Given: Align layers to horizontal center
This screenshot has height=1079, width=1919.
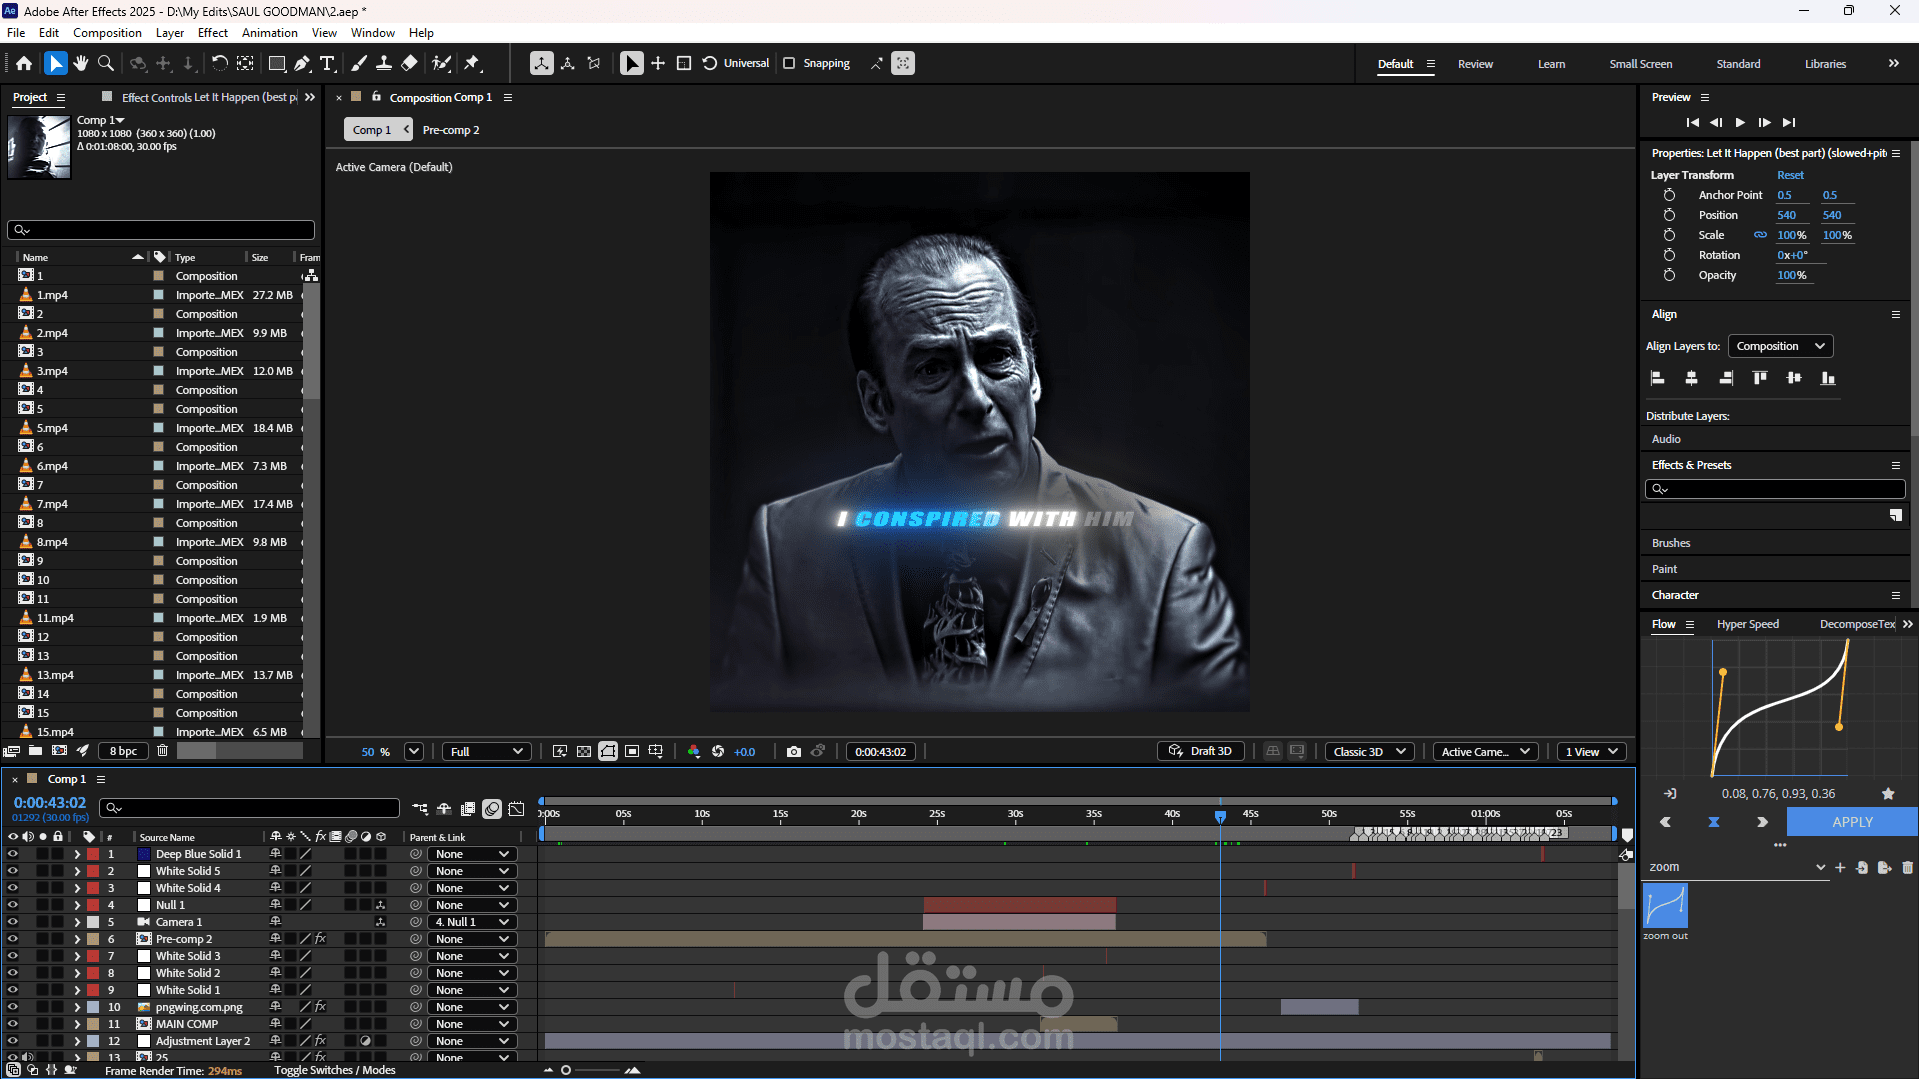Looking at the screenshot, I should [x=1691, y=378].
